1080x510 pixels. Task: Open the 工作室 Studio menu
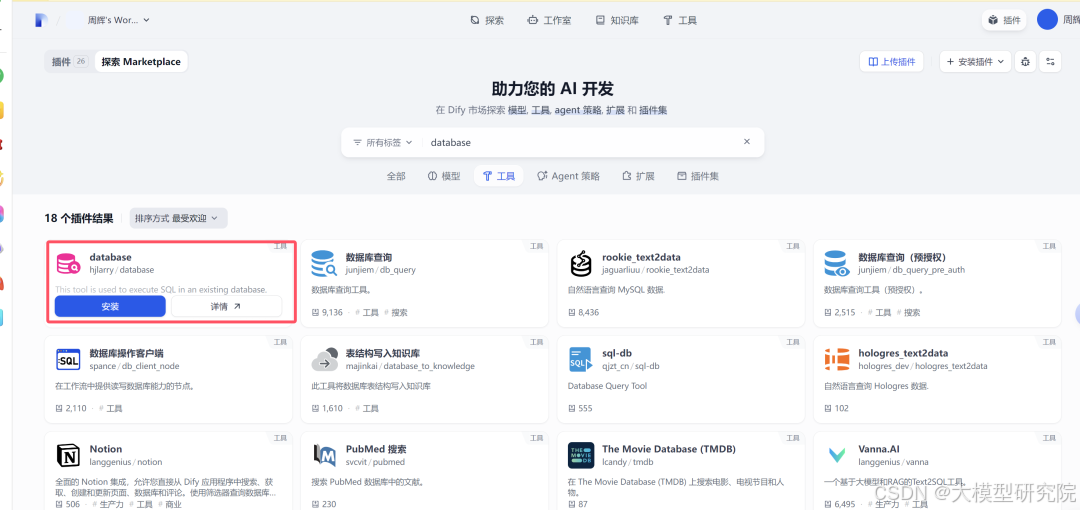[x=549, y=21]
